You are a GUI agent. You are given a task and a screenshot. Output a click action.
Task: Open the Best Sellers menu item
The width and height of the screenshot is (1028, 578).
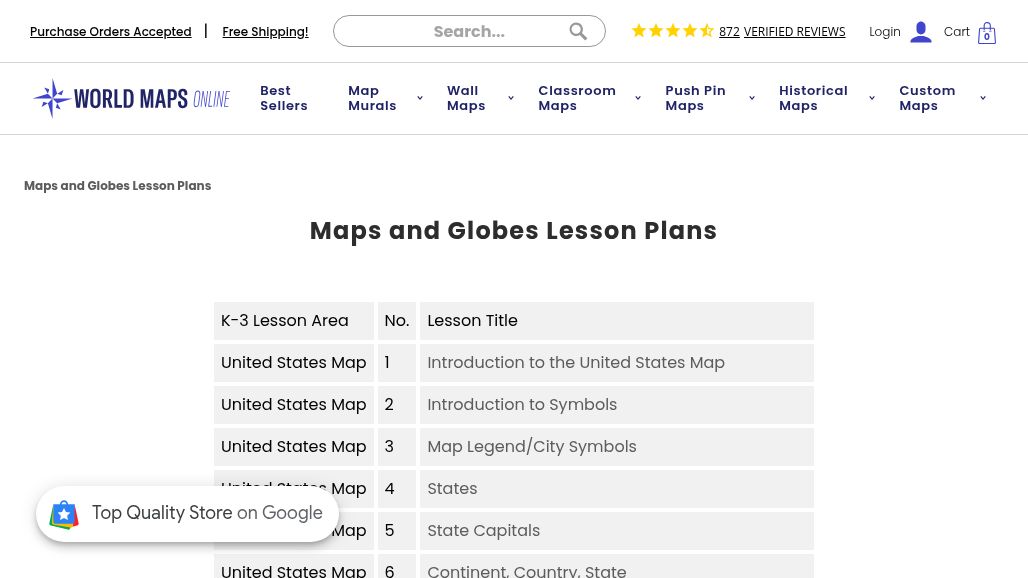pos(284,98)
